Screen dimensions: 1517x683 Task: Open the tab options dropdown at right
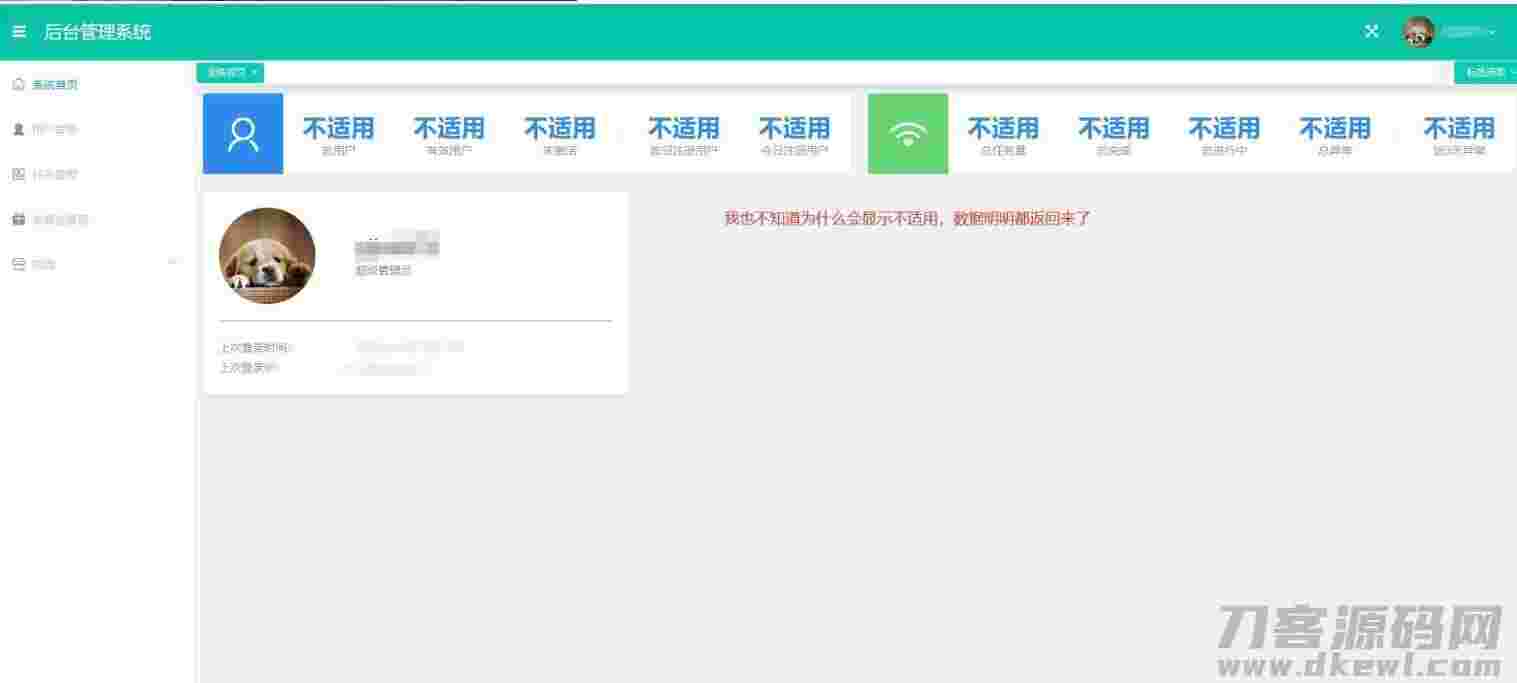tap(1486, 72)
